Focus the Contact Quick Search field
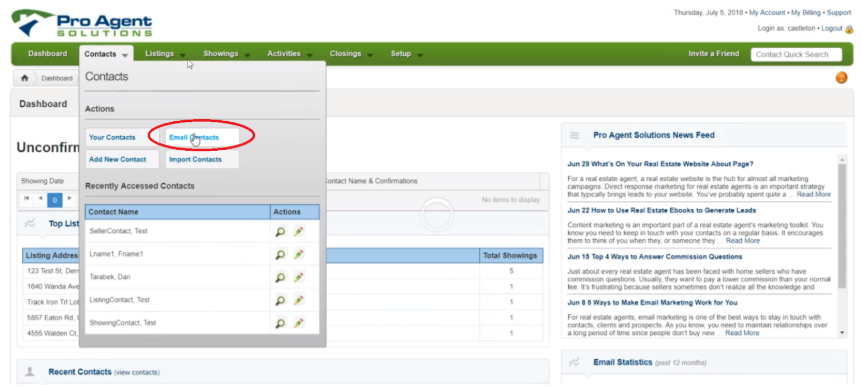This screenshot has height=387, width=862. click(797, 54)
